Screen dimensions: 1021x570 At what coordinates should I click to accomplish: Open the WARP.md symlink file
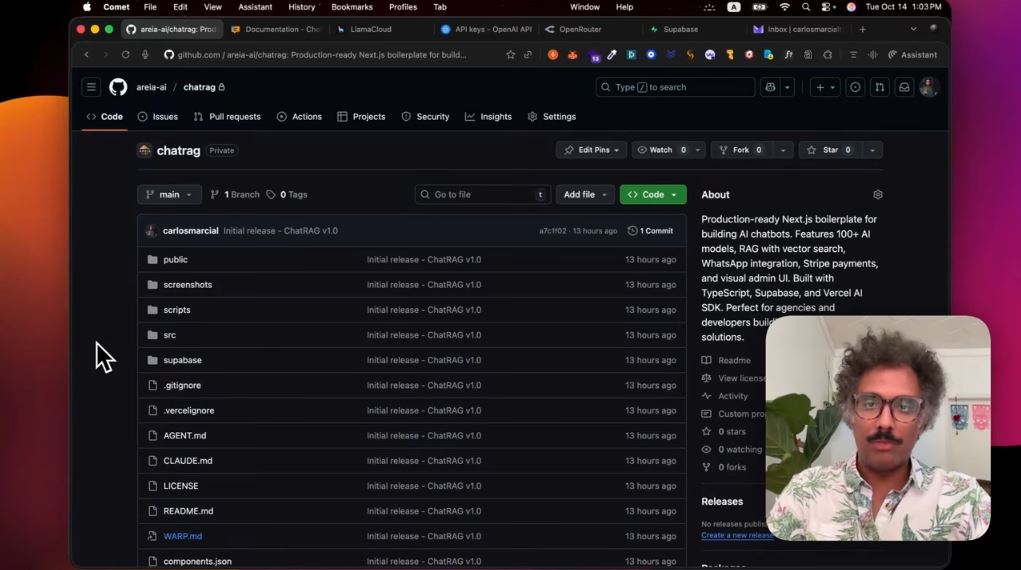182,536
